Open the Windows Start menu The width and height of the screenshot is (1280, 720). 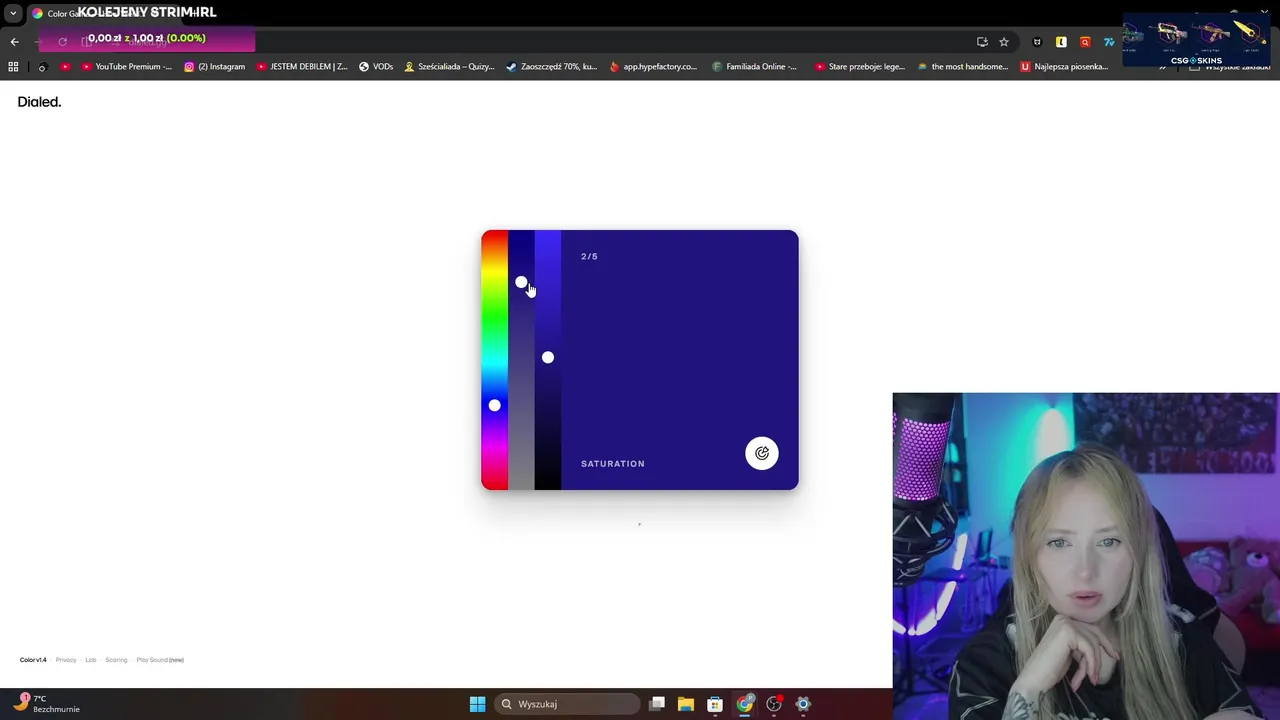477,704
